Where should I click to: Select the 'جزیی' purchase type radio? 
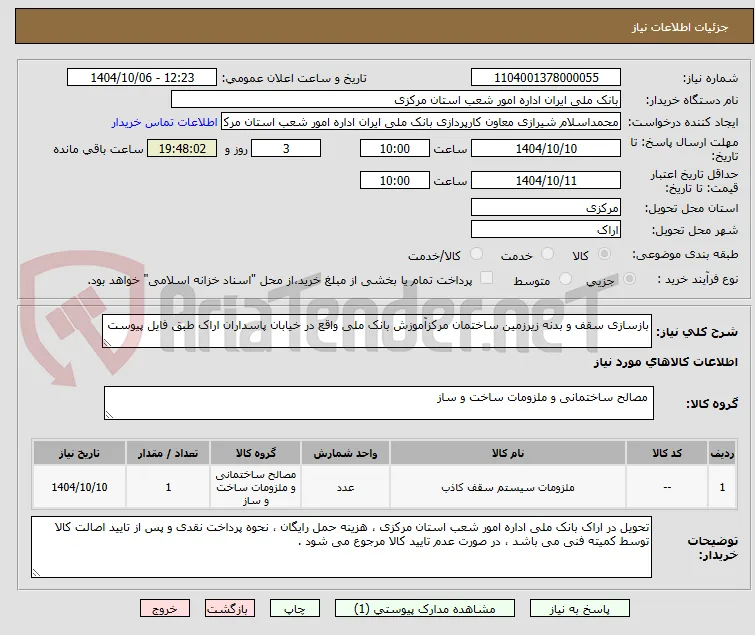[x=629, y=279]
